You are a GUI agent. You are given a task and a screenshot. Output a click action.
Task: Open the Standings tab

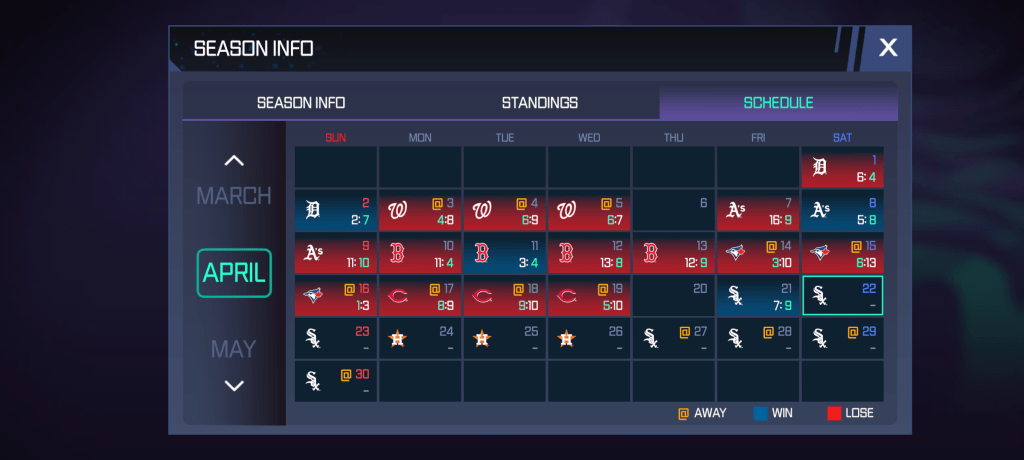pyautogui.click(x=540, y=103)
